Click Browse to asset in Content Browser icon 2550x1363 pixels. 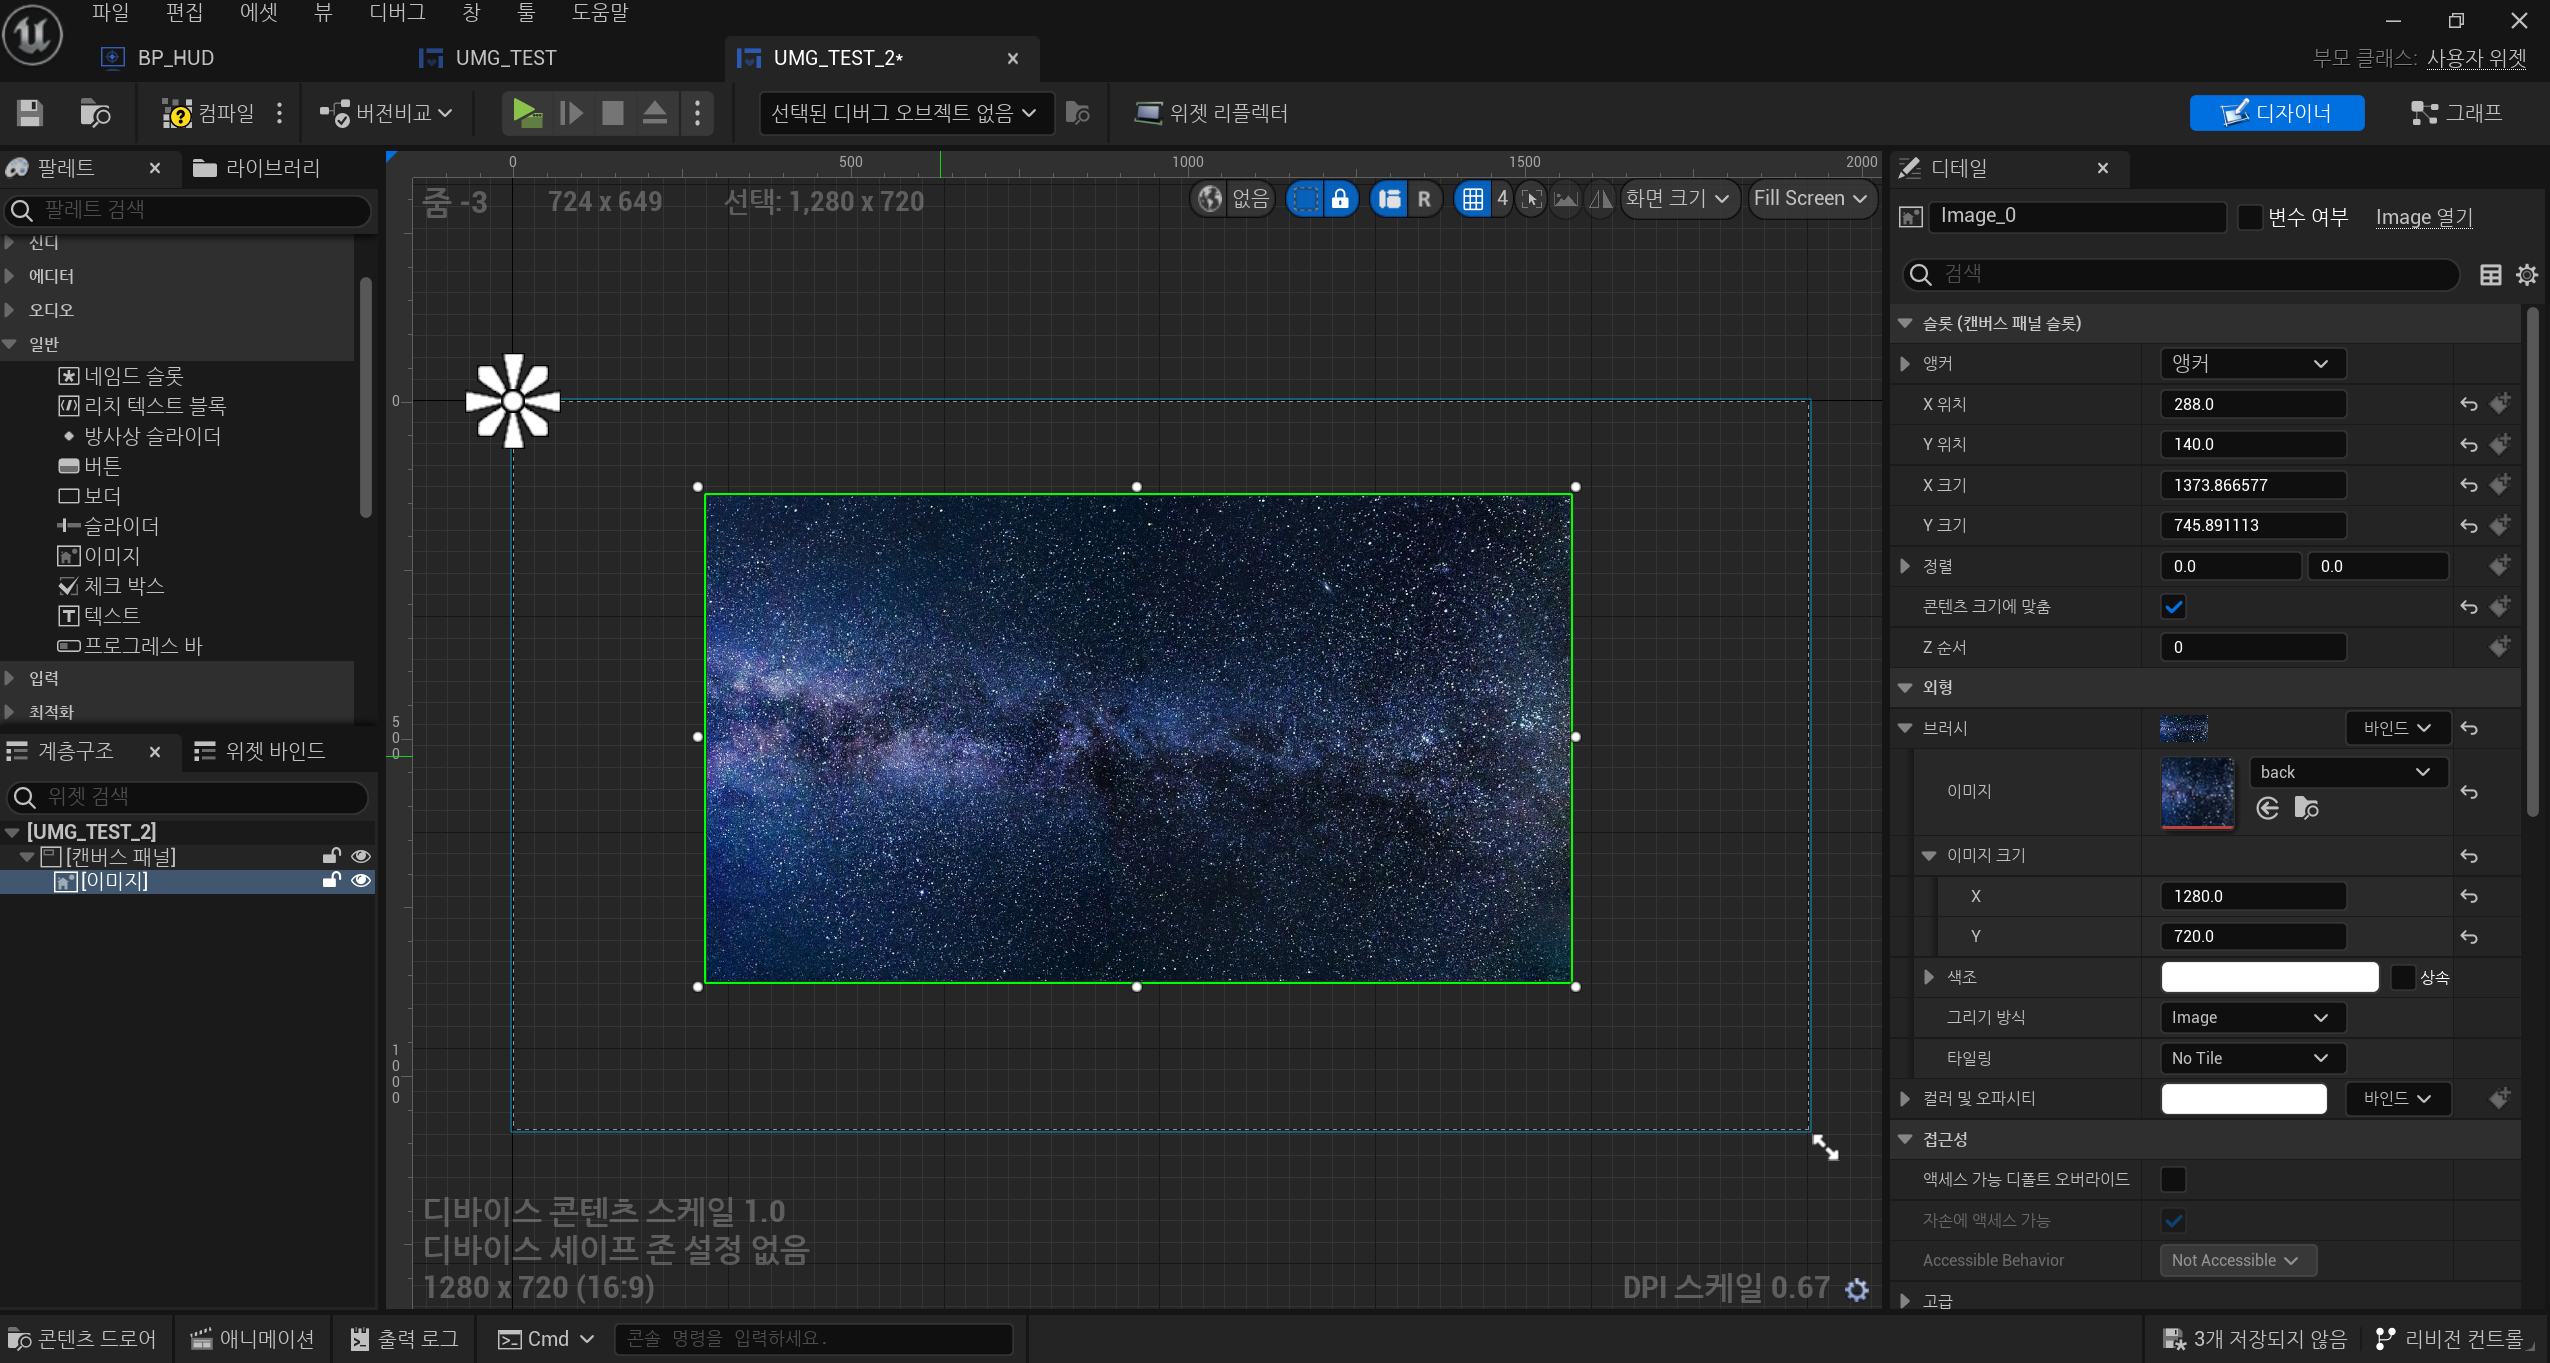(2306, 808)
